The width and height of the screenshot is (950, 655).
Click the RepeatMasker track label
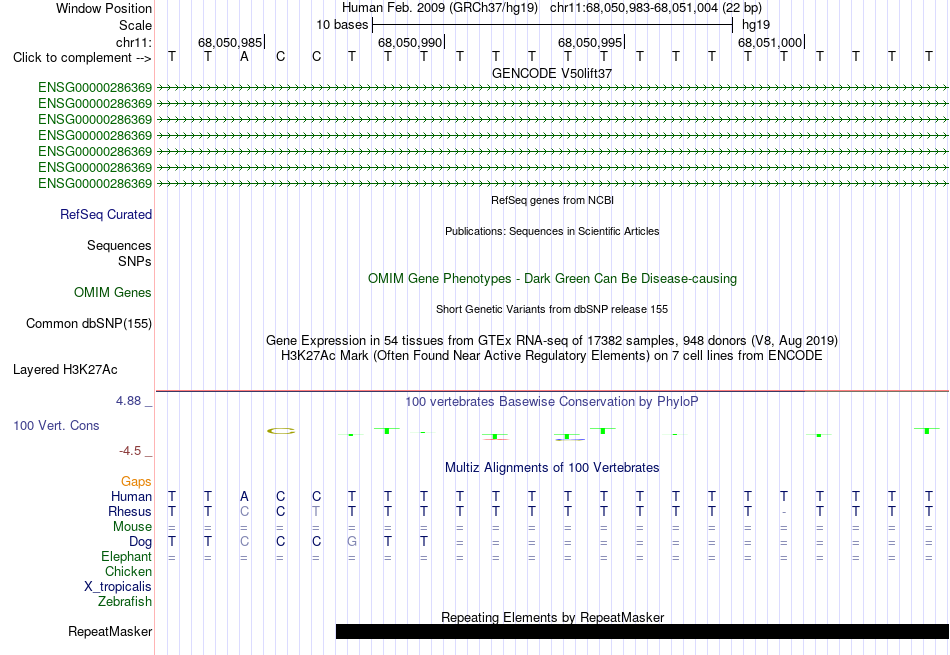(x=110, y=631)
